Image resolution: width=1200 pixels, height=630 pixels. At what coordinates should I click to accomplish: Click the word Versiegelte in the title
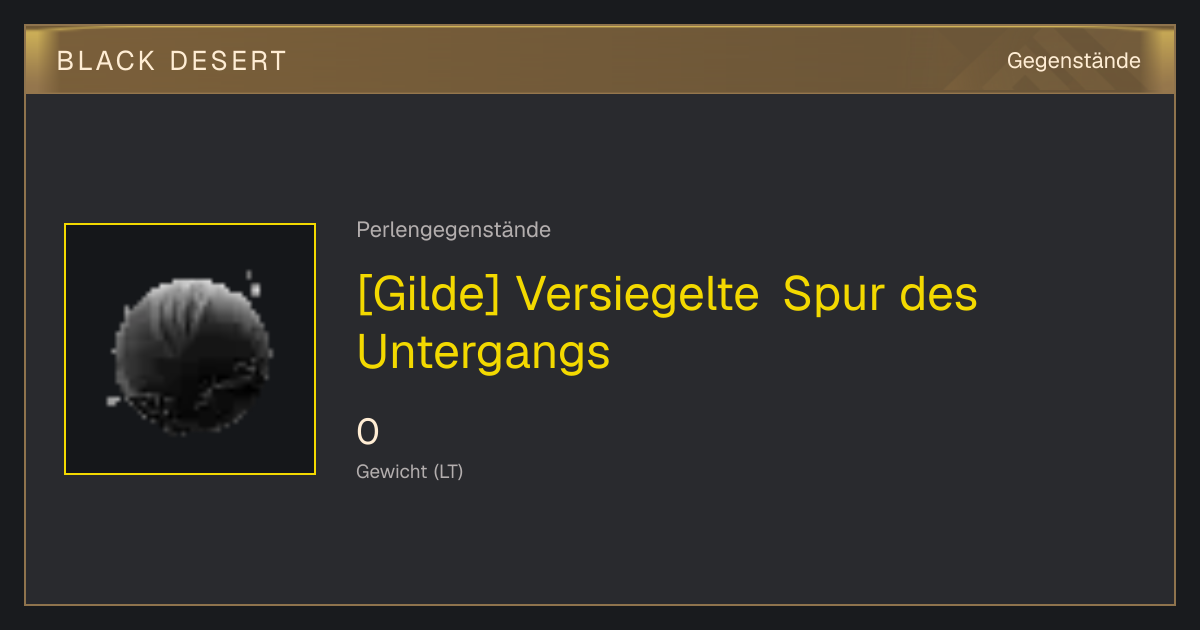click(639, 294)
